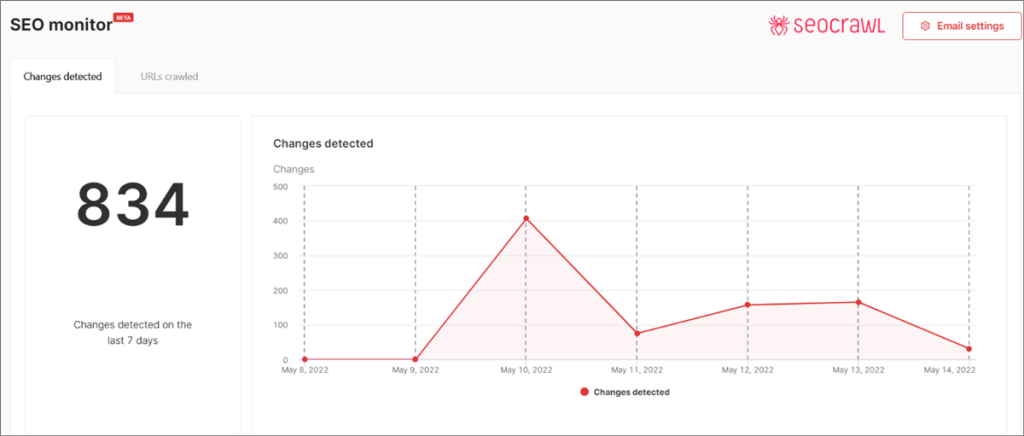Click the May 8, 2022 data point
1024x436 pixels.
click(x=304, y=360)
